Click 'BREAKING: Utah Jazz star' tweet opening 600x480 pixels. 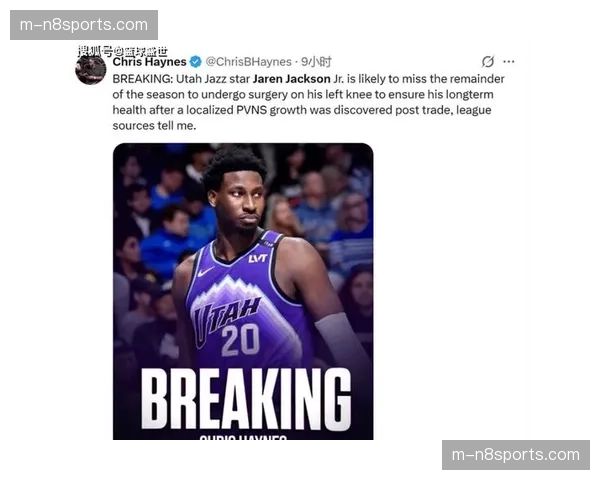pos(181,79)
